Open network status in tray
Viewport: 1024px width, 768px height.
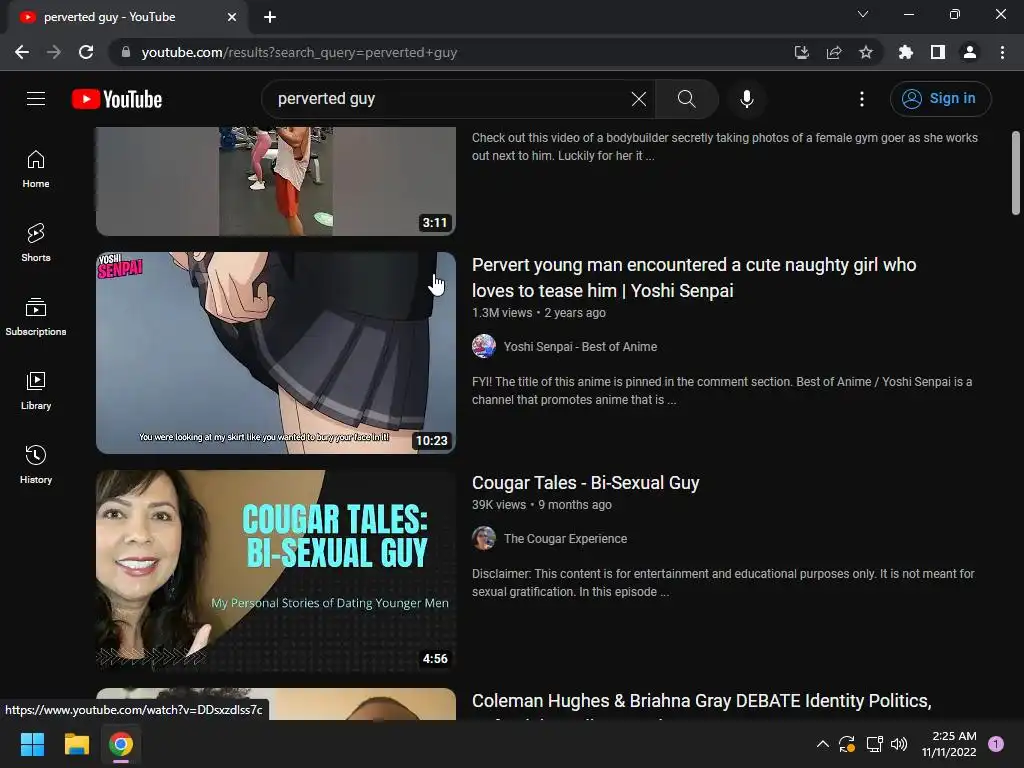click(x=874, y=744)
